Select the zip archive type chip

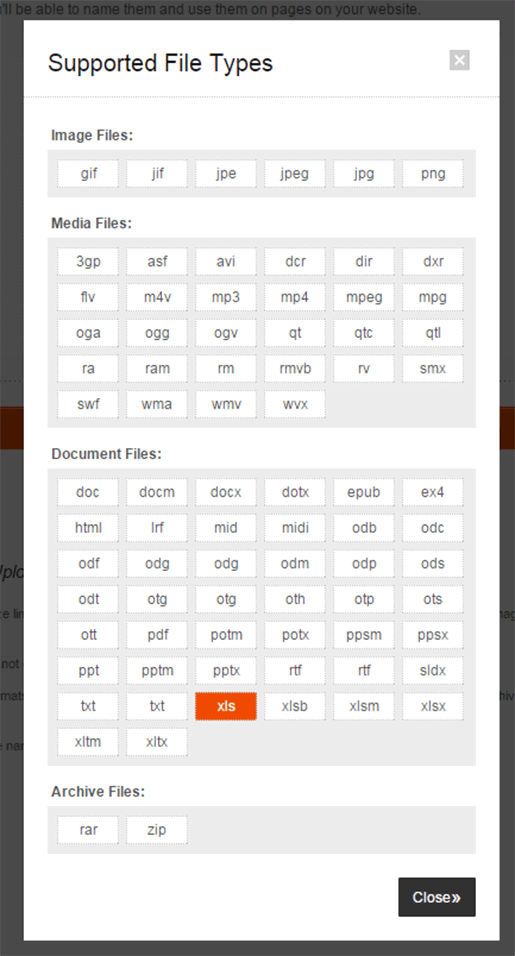point(157,830)
